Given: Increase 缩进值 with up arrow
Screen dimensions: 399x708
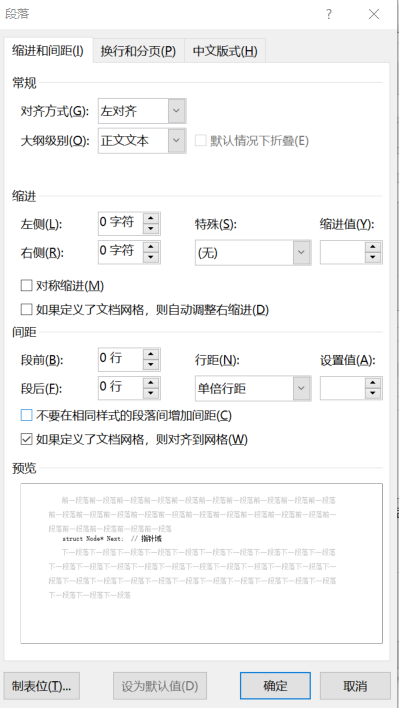Looking at the screenshot, I should [x=373, y=247].
